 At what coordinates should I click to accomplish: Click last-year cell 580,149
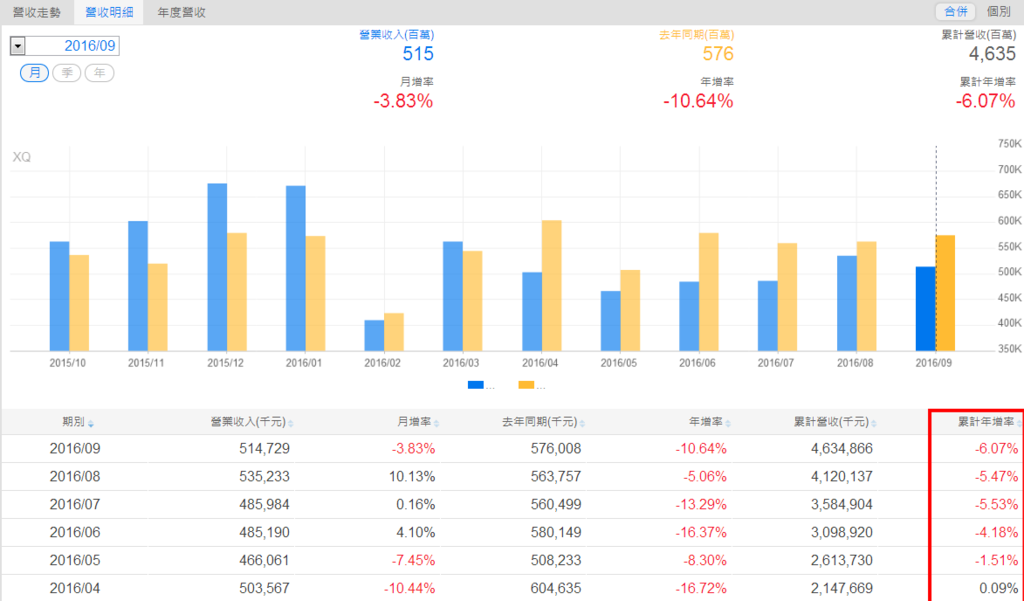(556, 532)
